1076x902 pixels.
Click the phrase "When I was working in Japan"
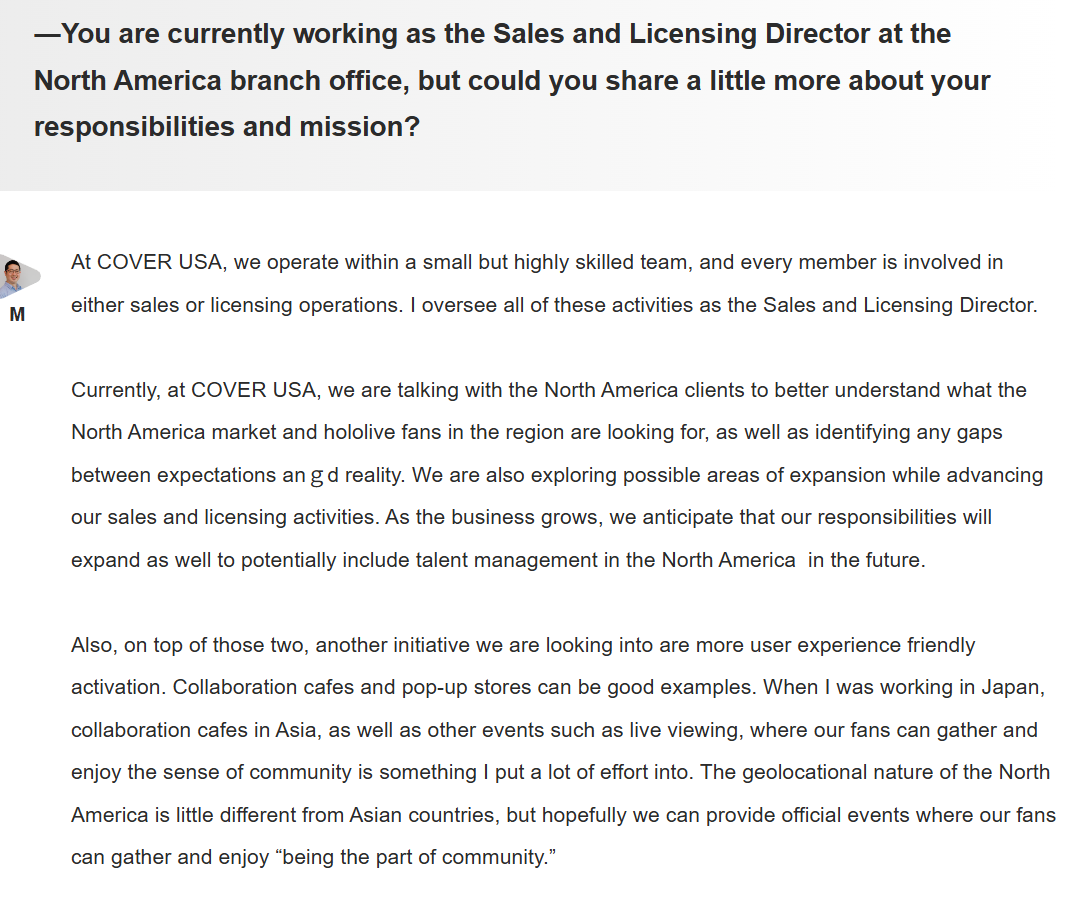pyautogui.click(x=907, y=688)
